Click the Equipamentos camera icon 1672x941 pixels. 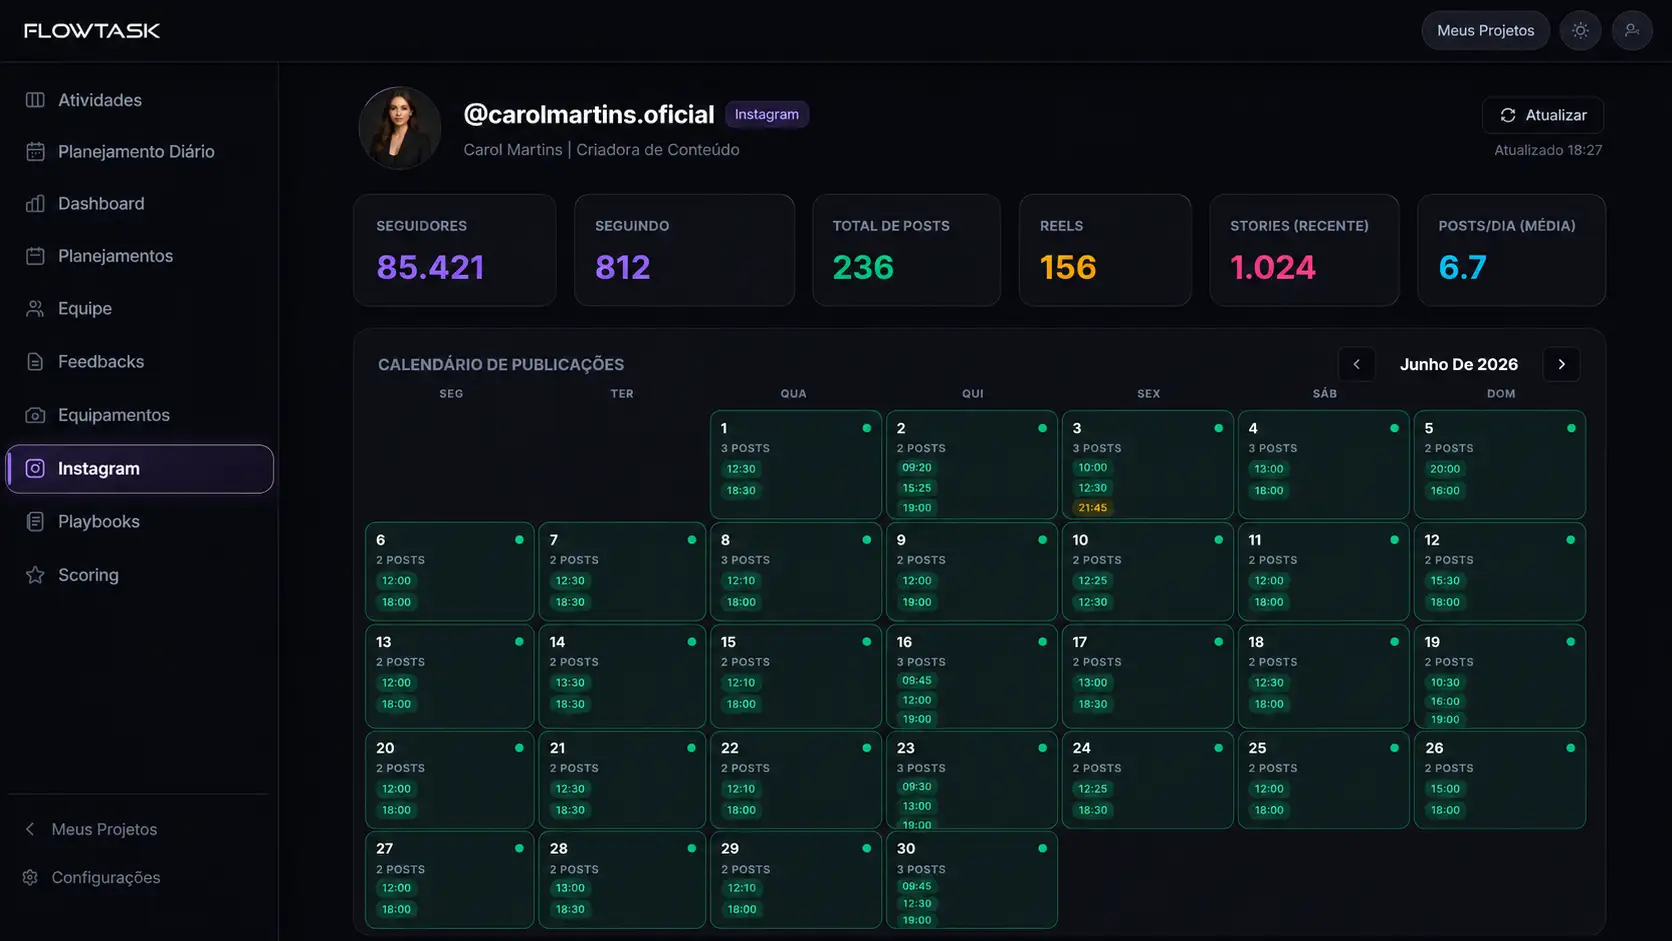tap(35, 415)
